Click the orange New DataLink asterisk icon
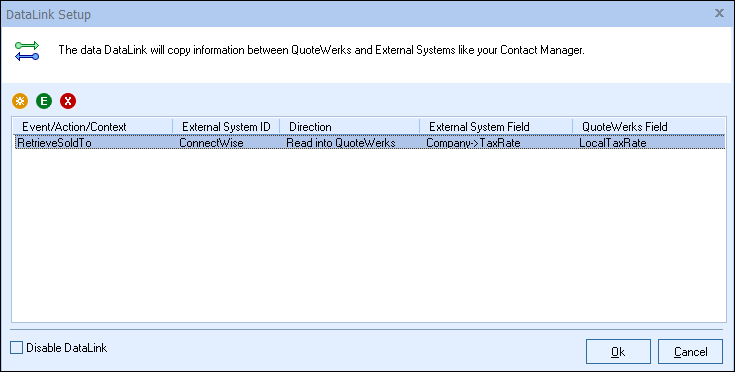This screenshot has width=735, height=372. pyautogui.click(x=20, y=101)
